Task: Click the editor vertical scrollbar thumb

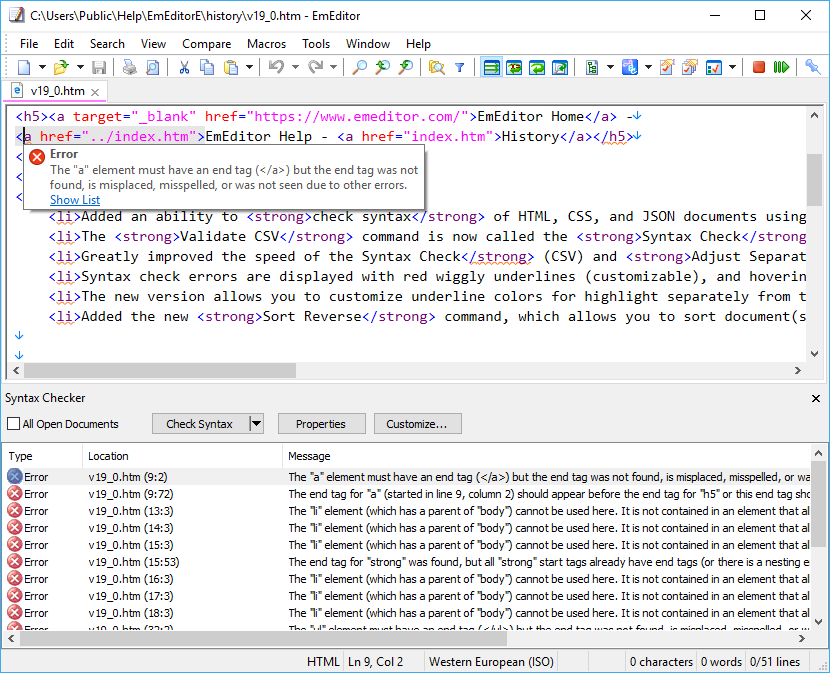Action: tap(814, 180)
